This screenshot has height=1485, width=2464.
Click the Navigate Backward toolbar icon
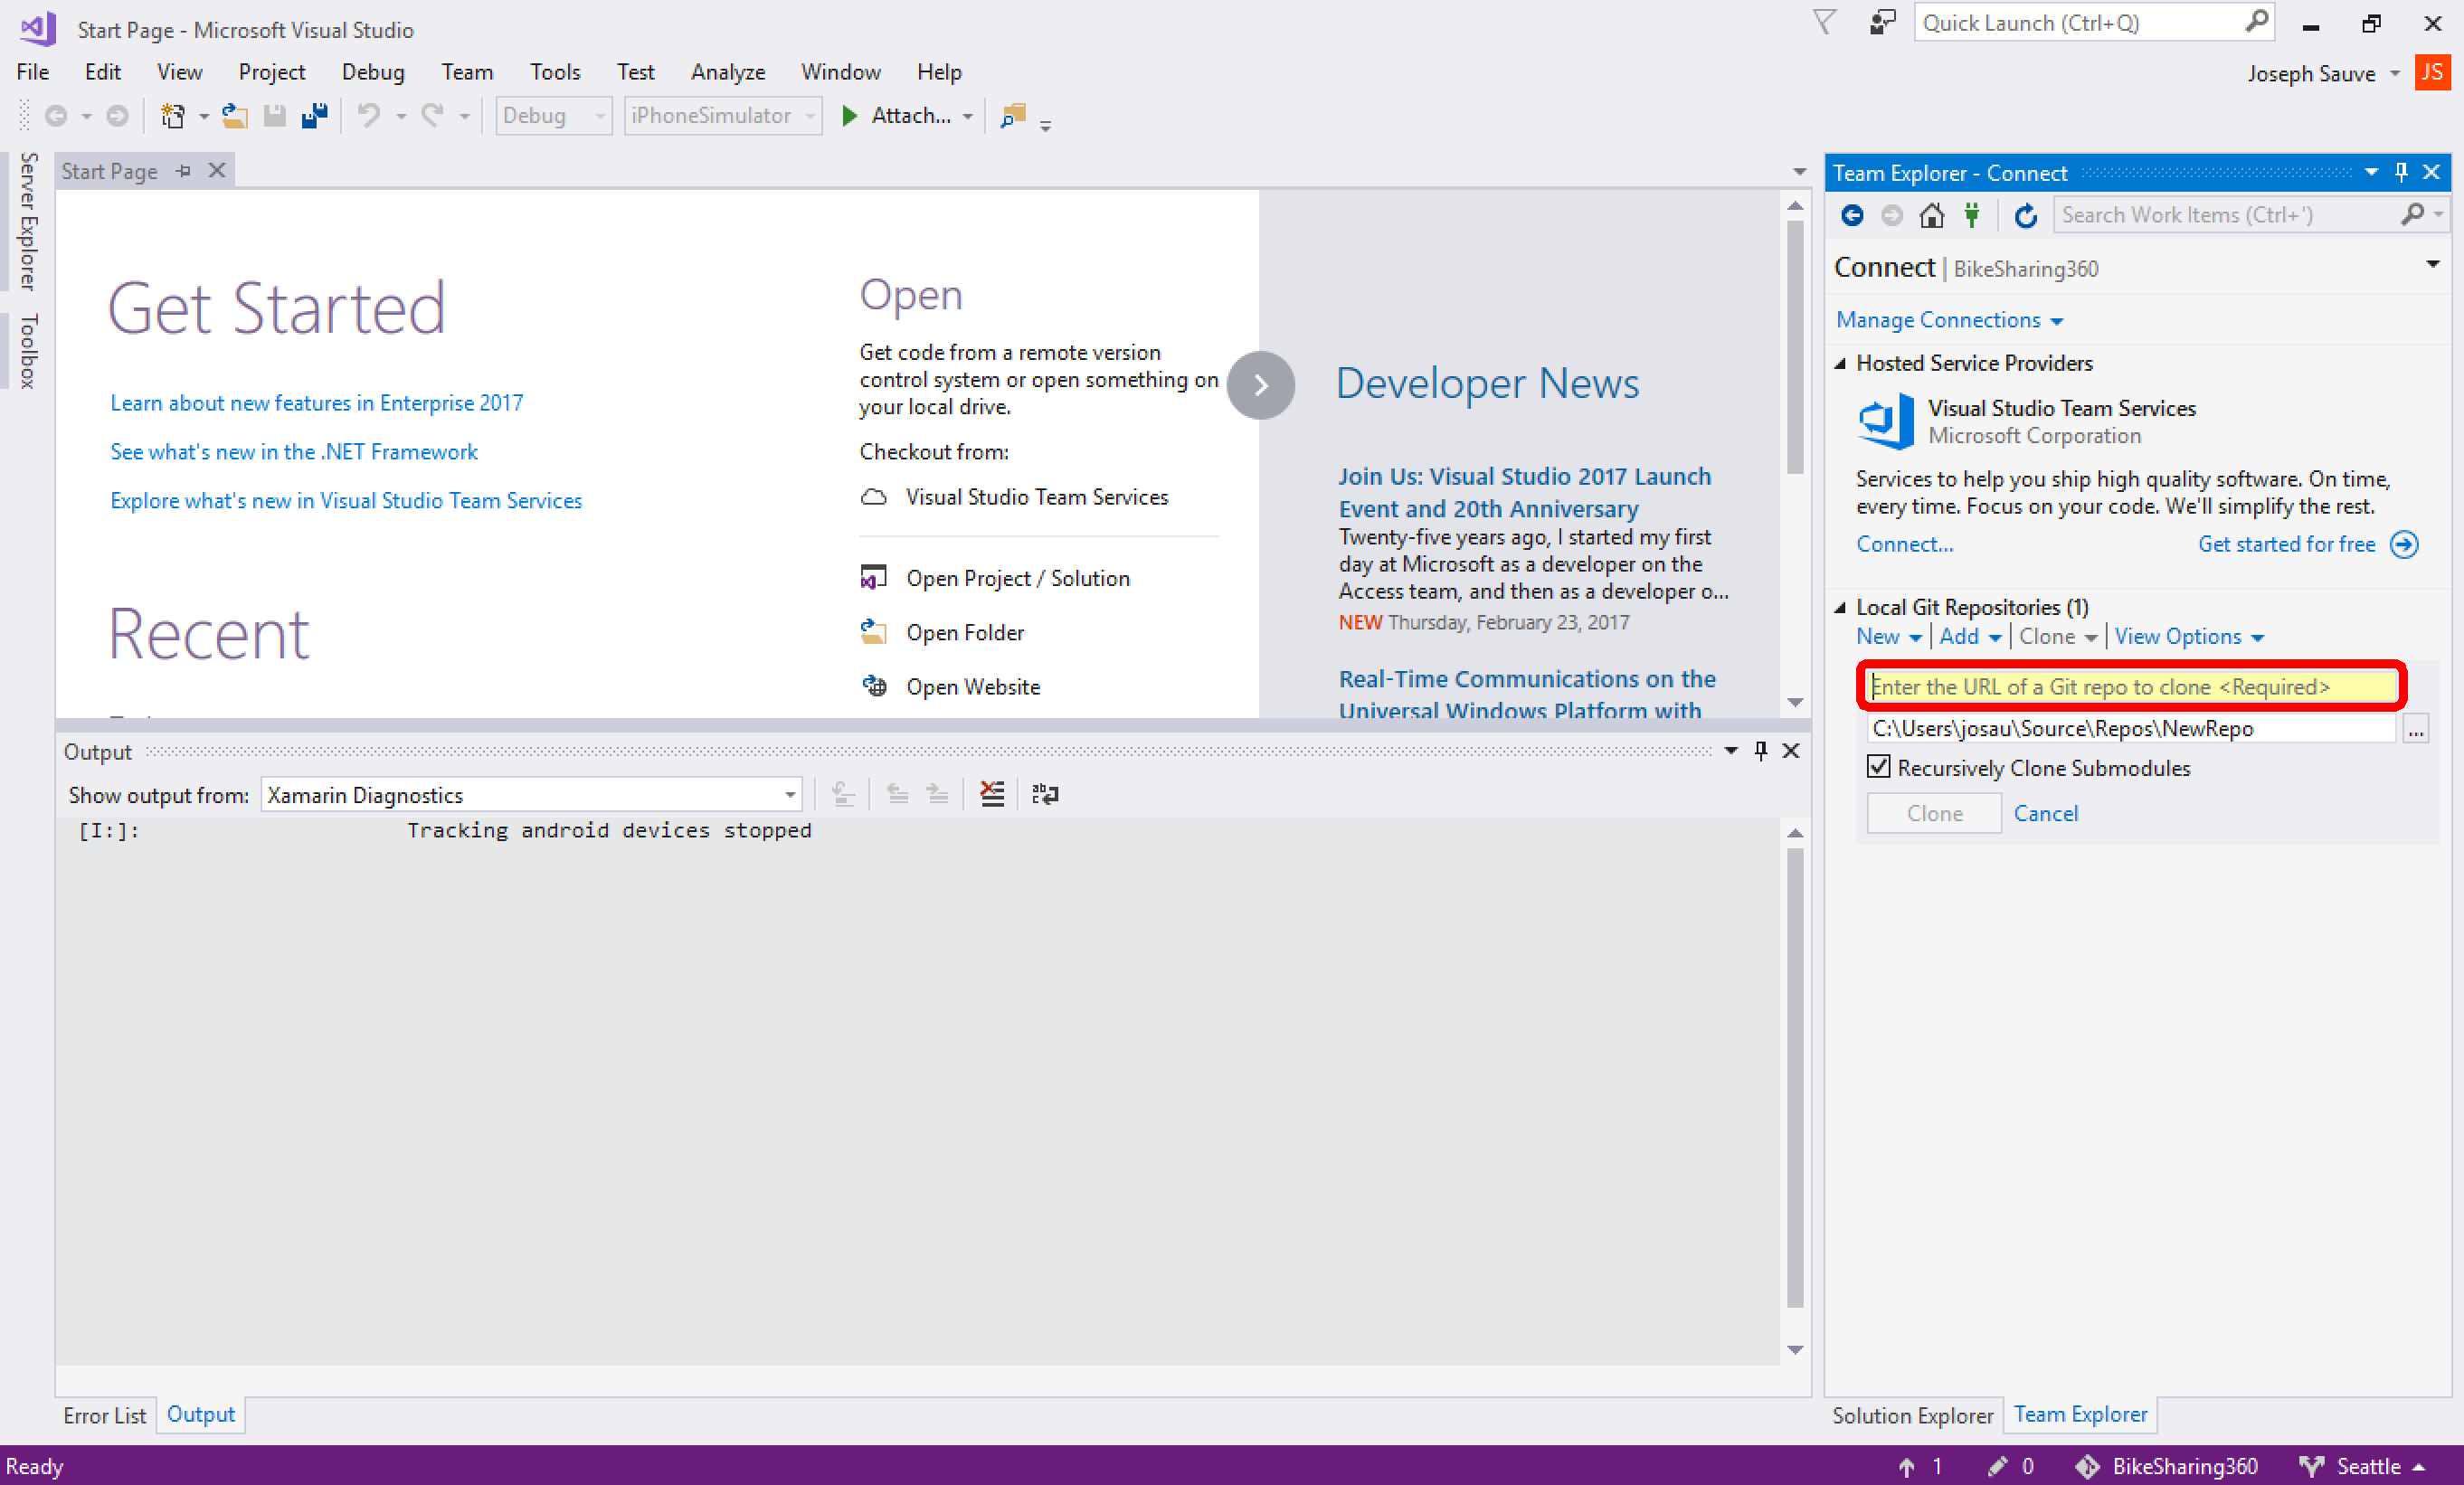point(57,116)
